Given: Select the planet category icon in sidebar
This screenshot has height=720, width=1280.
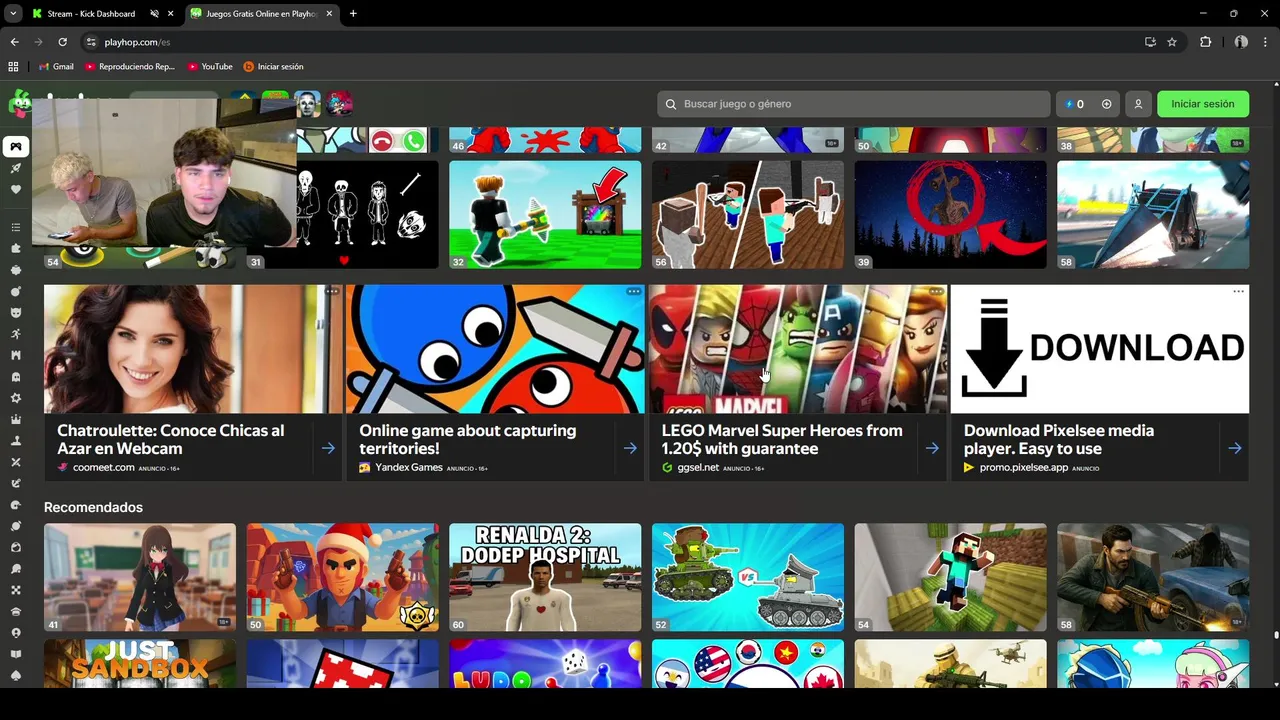Looking at the screenshot, I should [x=16, y=526].
